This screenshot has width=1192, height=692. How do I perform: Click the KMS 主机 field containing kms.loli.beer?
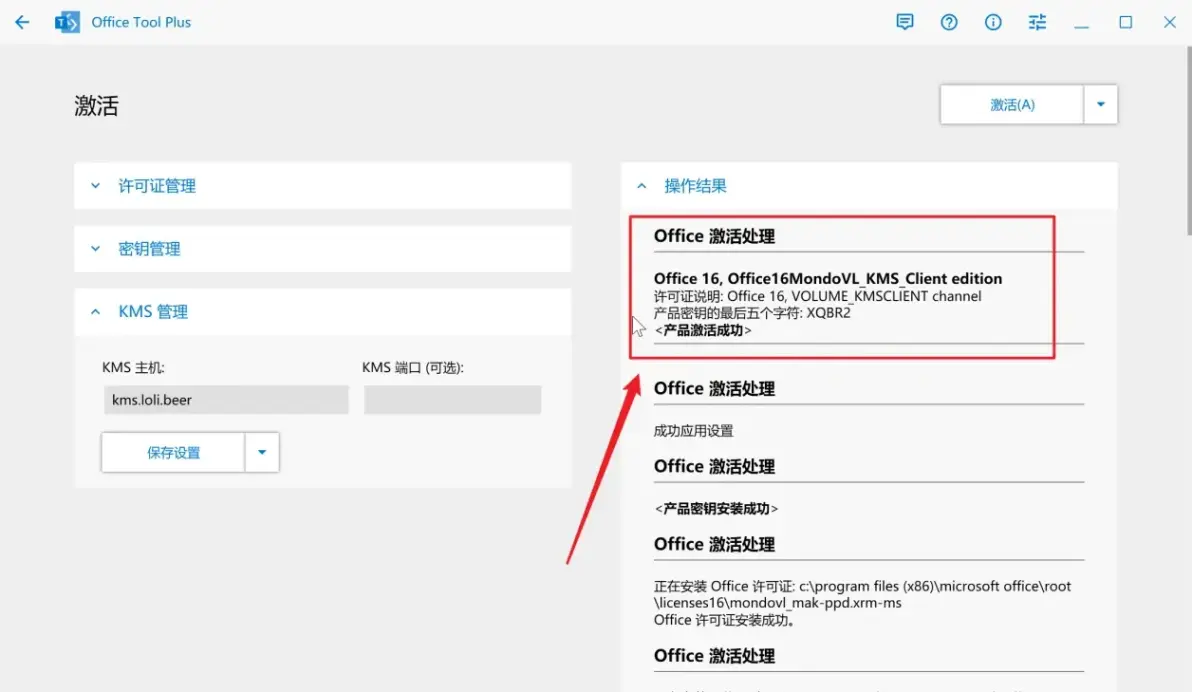[226, 400]
